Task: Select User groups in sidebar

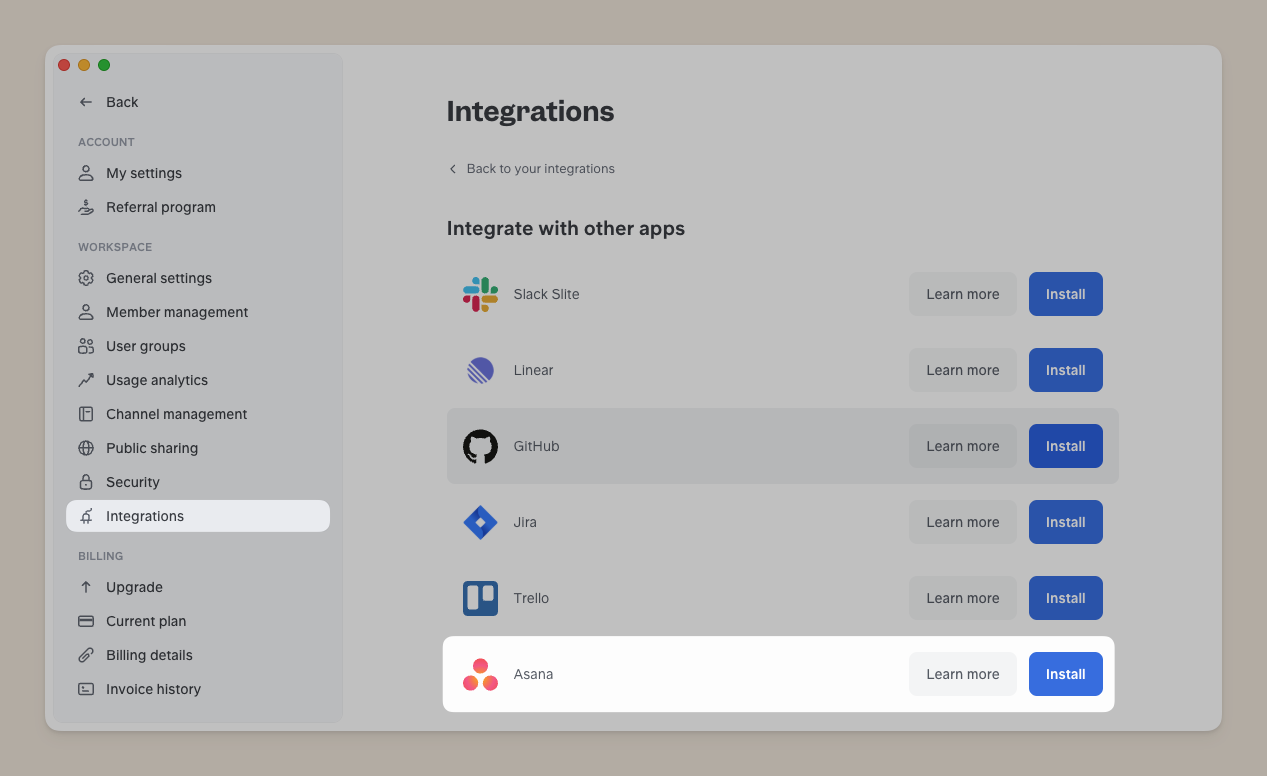Action: click(x=198, y=346)
